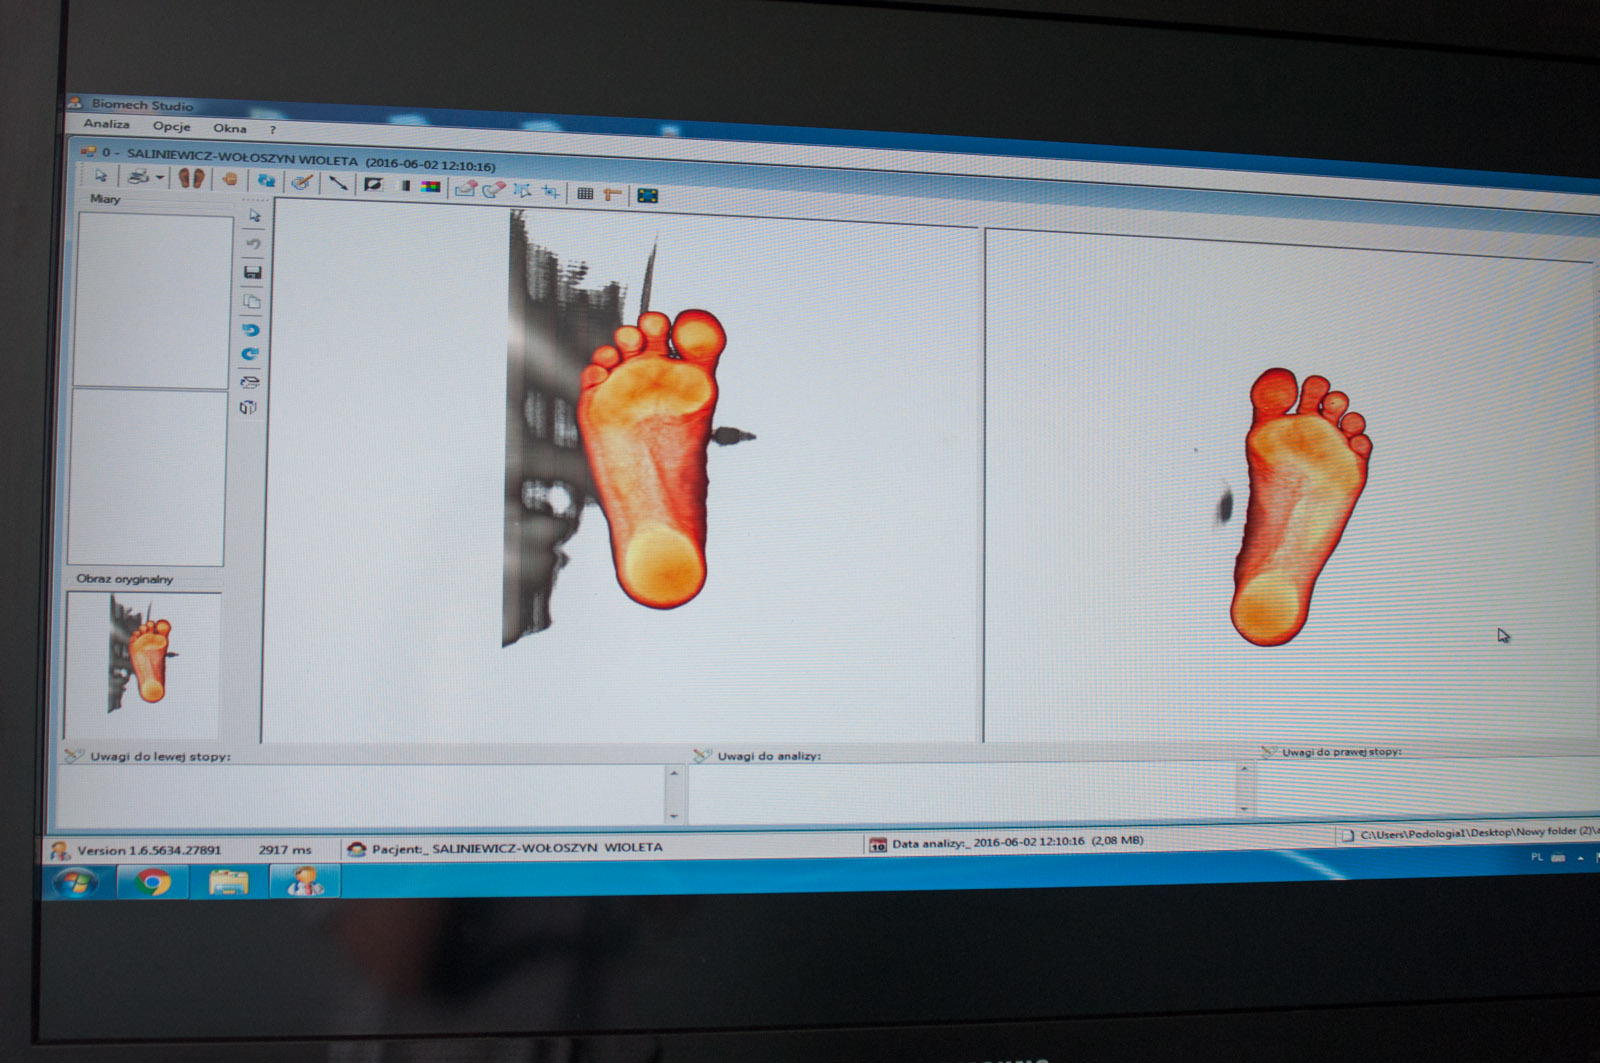Select the hand pan tool
The width and height of the screenshot is (1600, 1063).
(230, 179)
